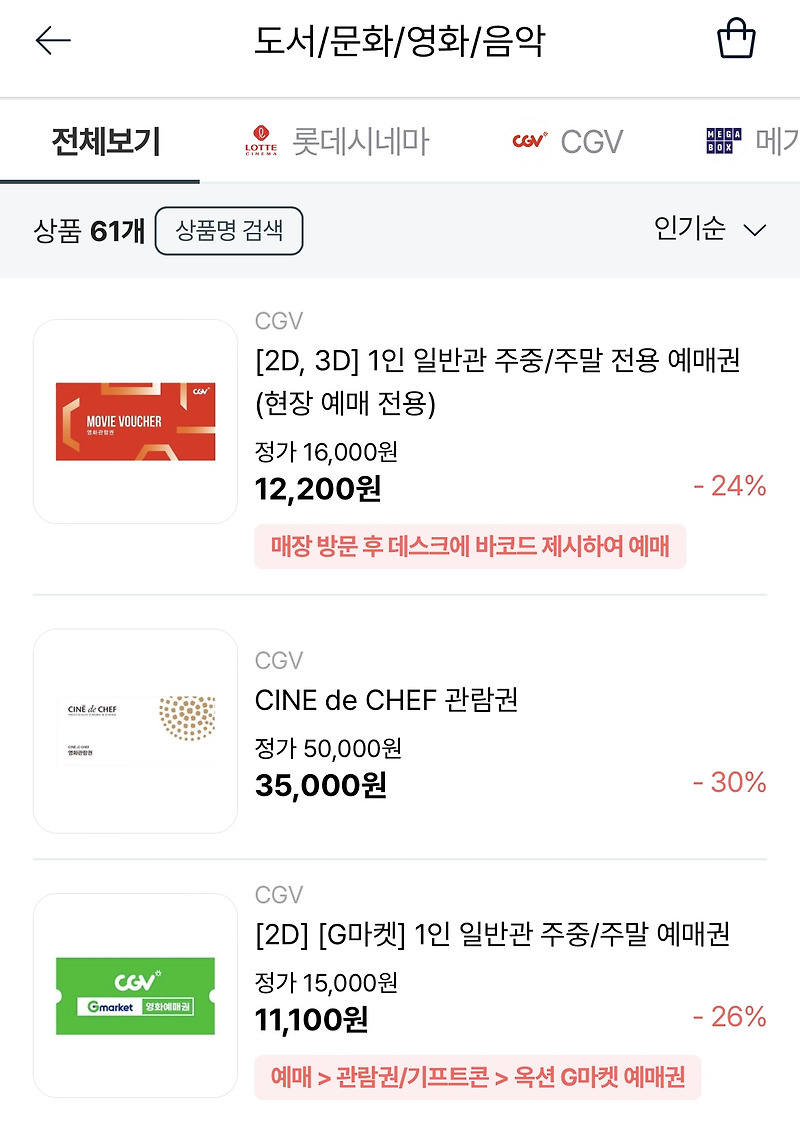Open the CINE de CHEF 관람권 title
The image size is (800, 1124).
386,700
